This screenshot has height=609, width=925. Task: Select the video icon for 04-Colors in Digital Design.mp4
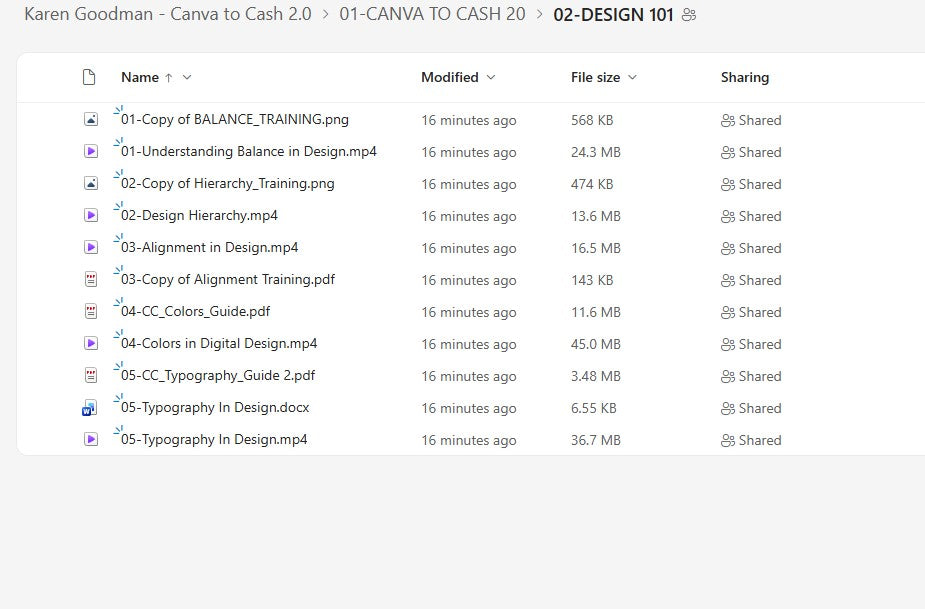click(x=90, y=343)
